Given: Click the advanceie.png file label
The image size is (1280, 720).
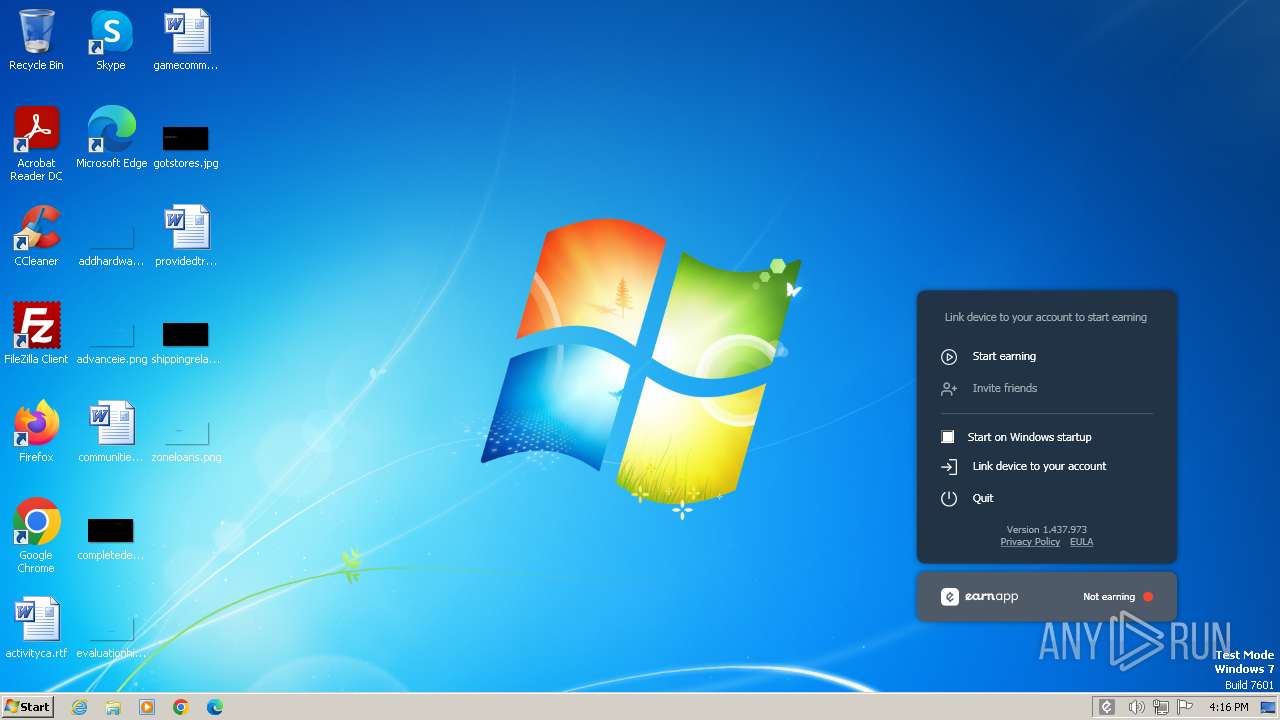Looking at the screenshot, I should [111, 359].
